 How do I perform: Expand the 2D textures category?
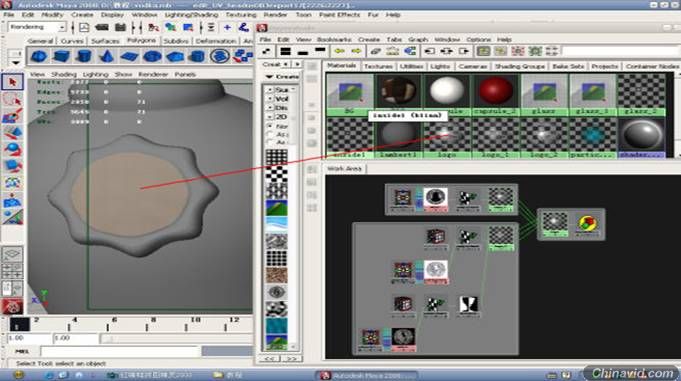(270, 117)
